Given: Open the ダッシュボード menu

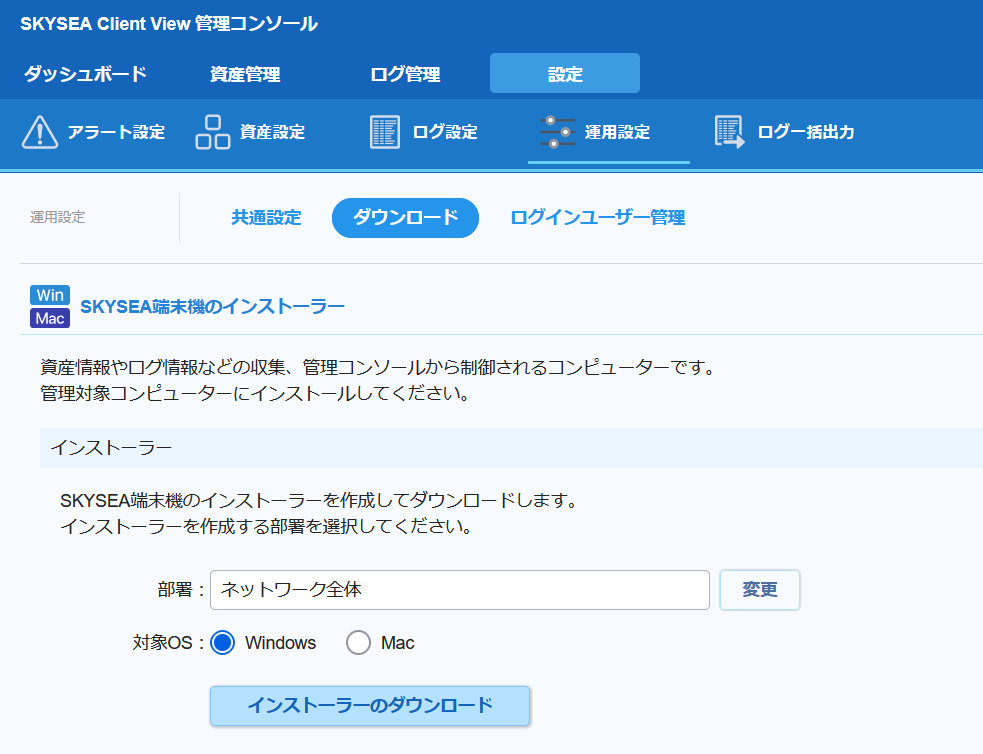Looking at the screenshot, I should (x=85, y=74).
